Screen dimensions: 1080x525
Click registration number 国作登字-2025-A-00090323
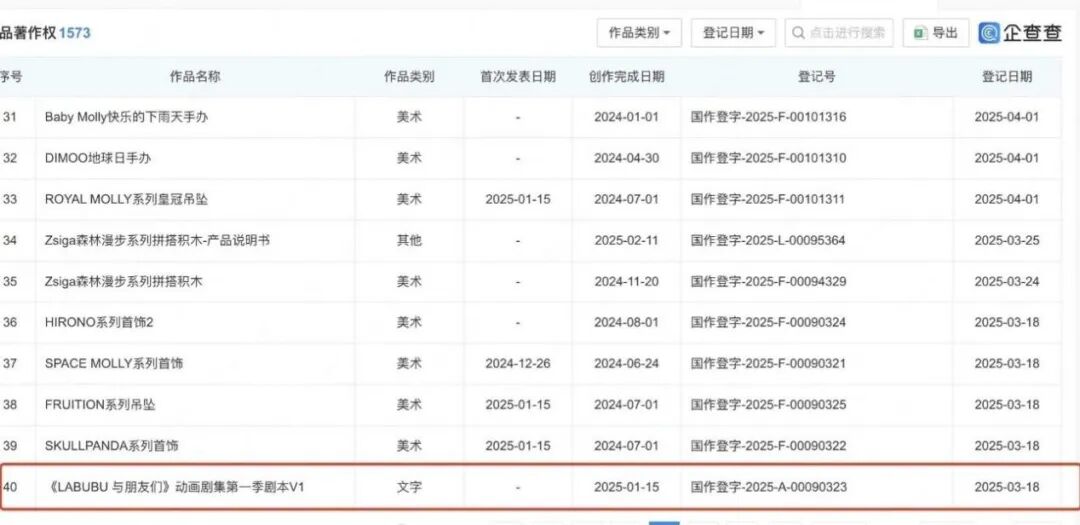pyautogui.click(x=768, y=487)
